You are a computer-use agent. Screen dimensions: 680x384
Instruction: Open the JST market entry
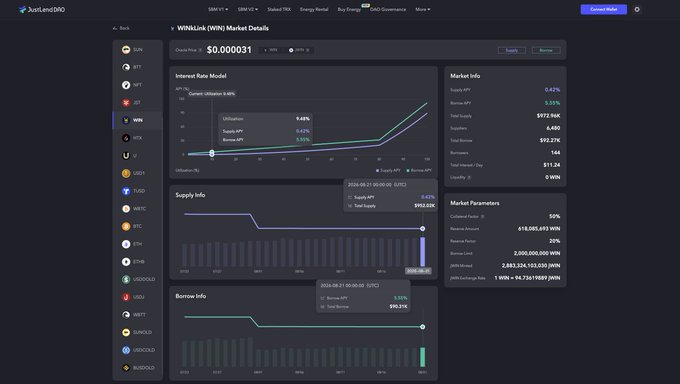click(x=137, y=103)
